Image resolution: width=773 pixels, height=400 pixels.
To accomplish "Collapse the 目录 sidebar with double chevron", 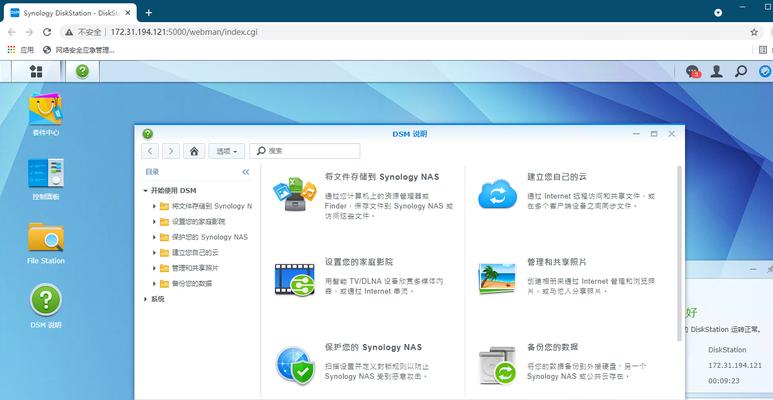I will tap(246, 172).
